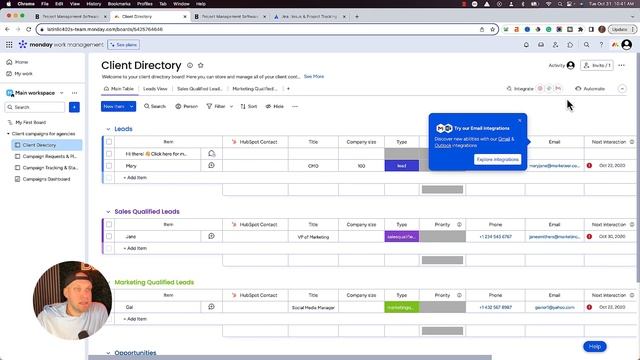Click the invite members icon in top bar
This screenshot has height=360, width=640.
(556, 44)
